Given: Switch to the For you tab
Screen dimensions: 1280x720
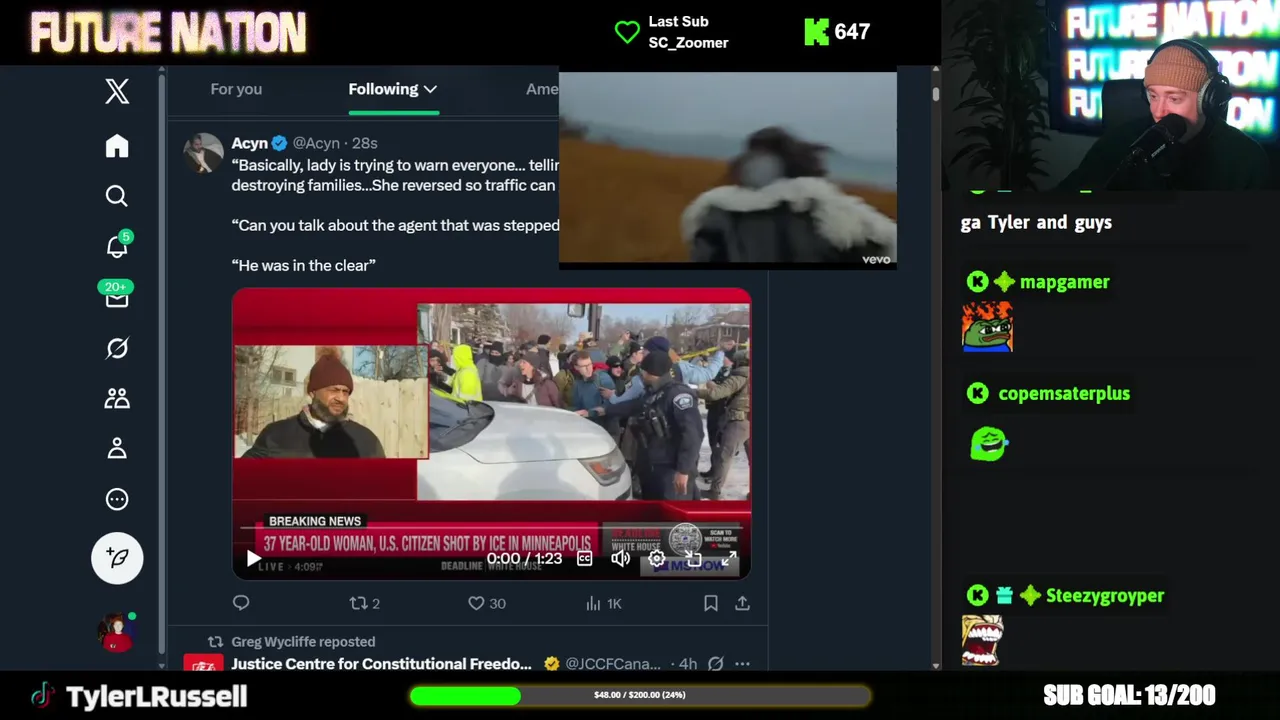Looking at the screenshot, I should pos(236,89).
